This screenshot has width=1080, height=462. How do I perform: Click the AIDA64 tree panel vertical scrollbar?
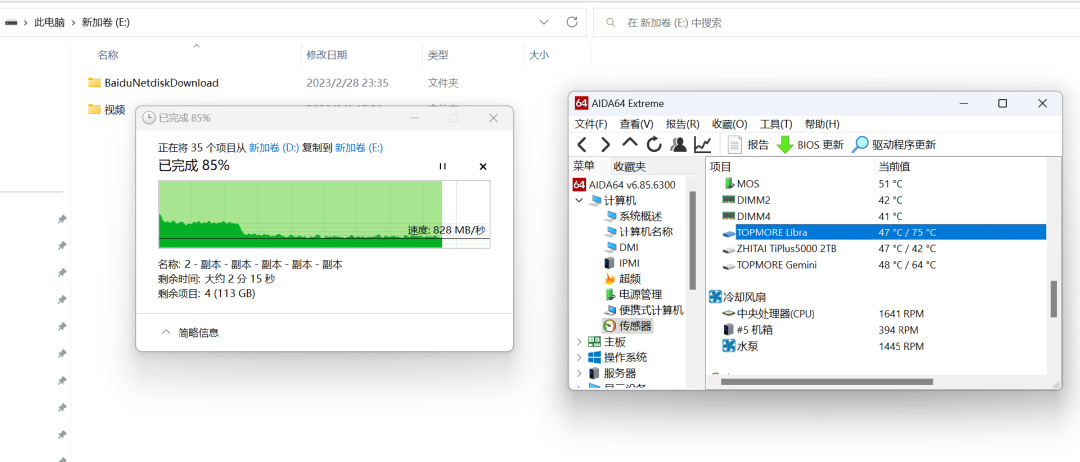click(692, 240)
